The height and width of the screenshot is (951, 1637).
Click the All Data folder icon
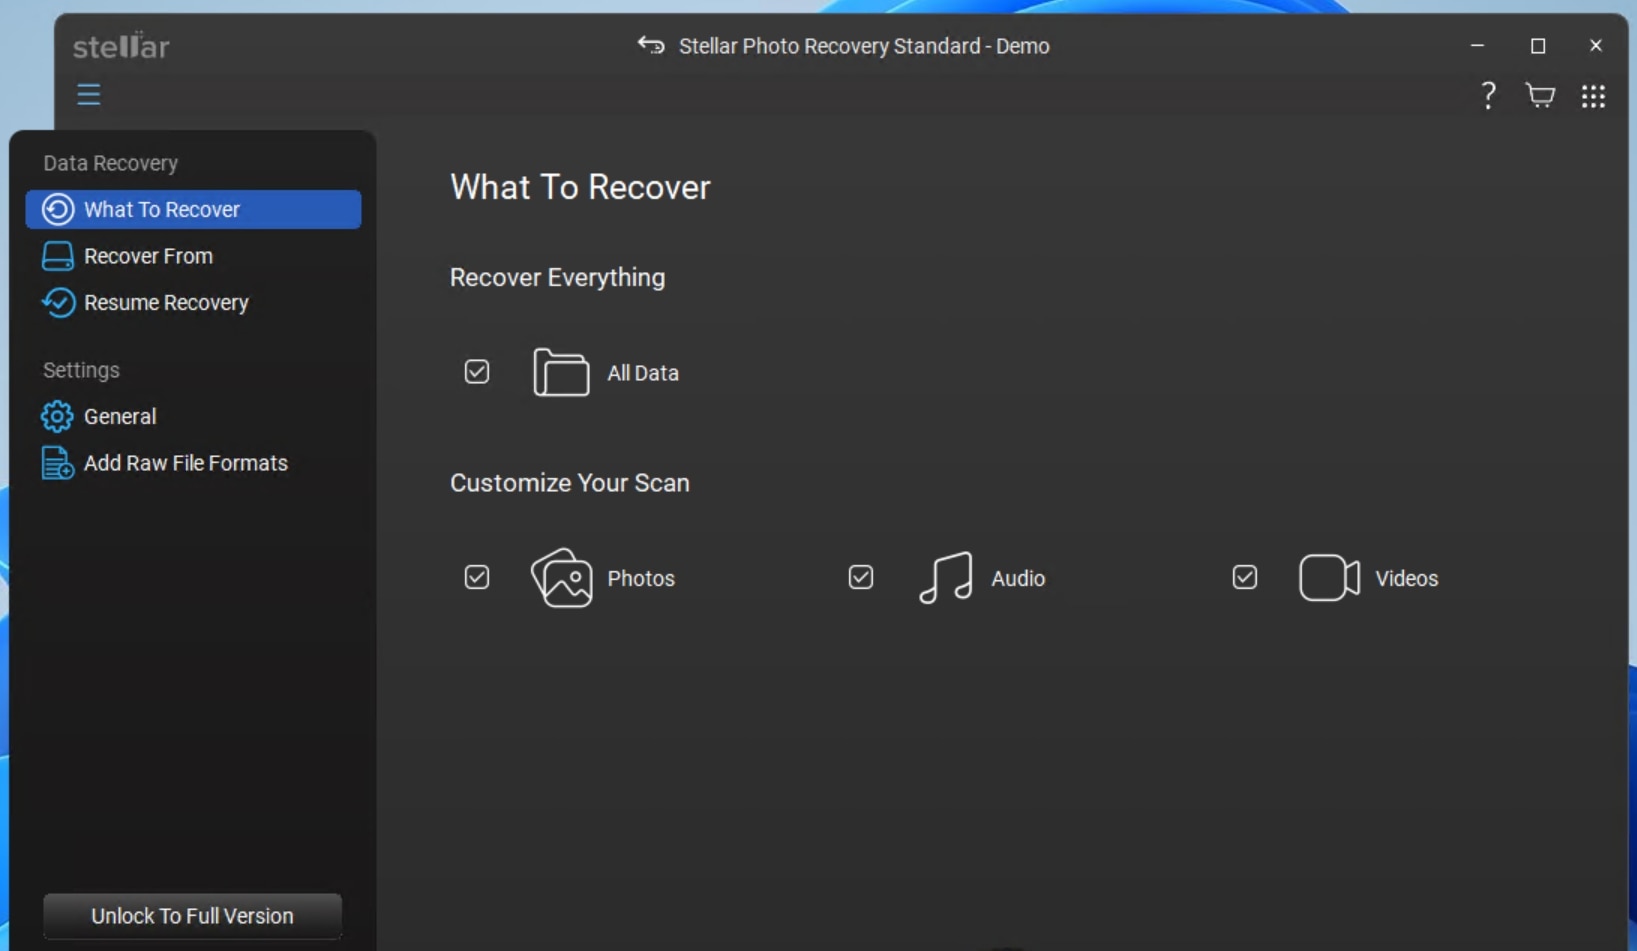(x=561, y=373)
